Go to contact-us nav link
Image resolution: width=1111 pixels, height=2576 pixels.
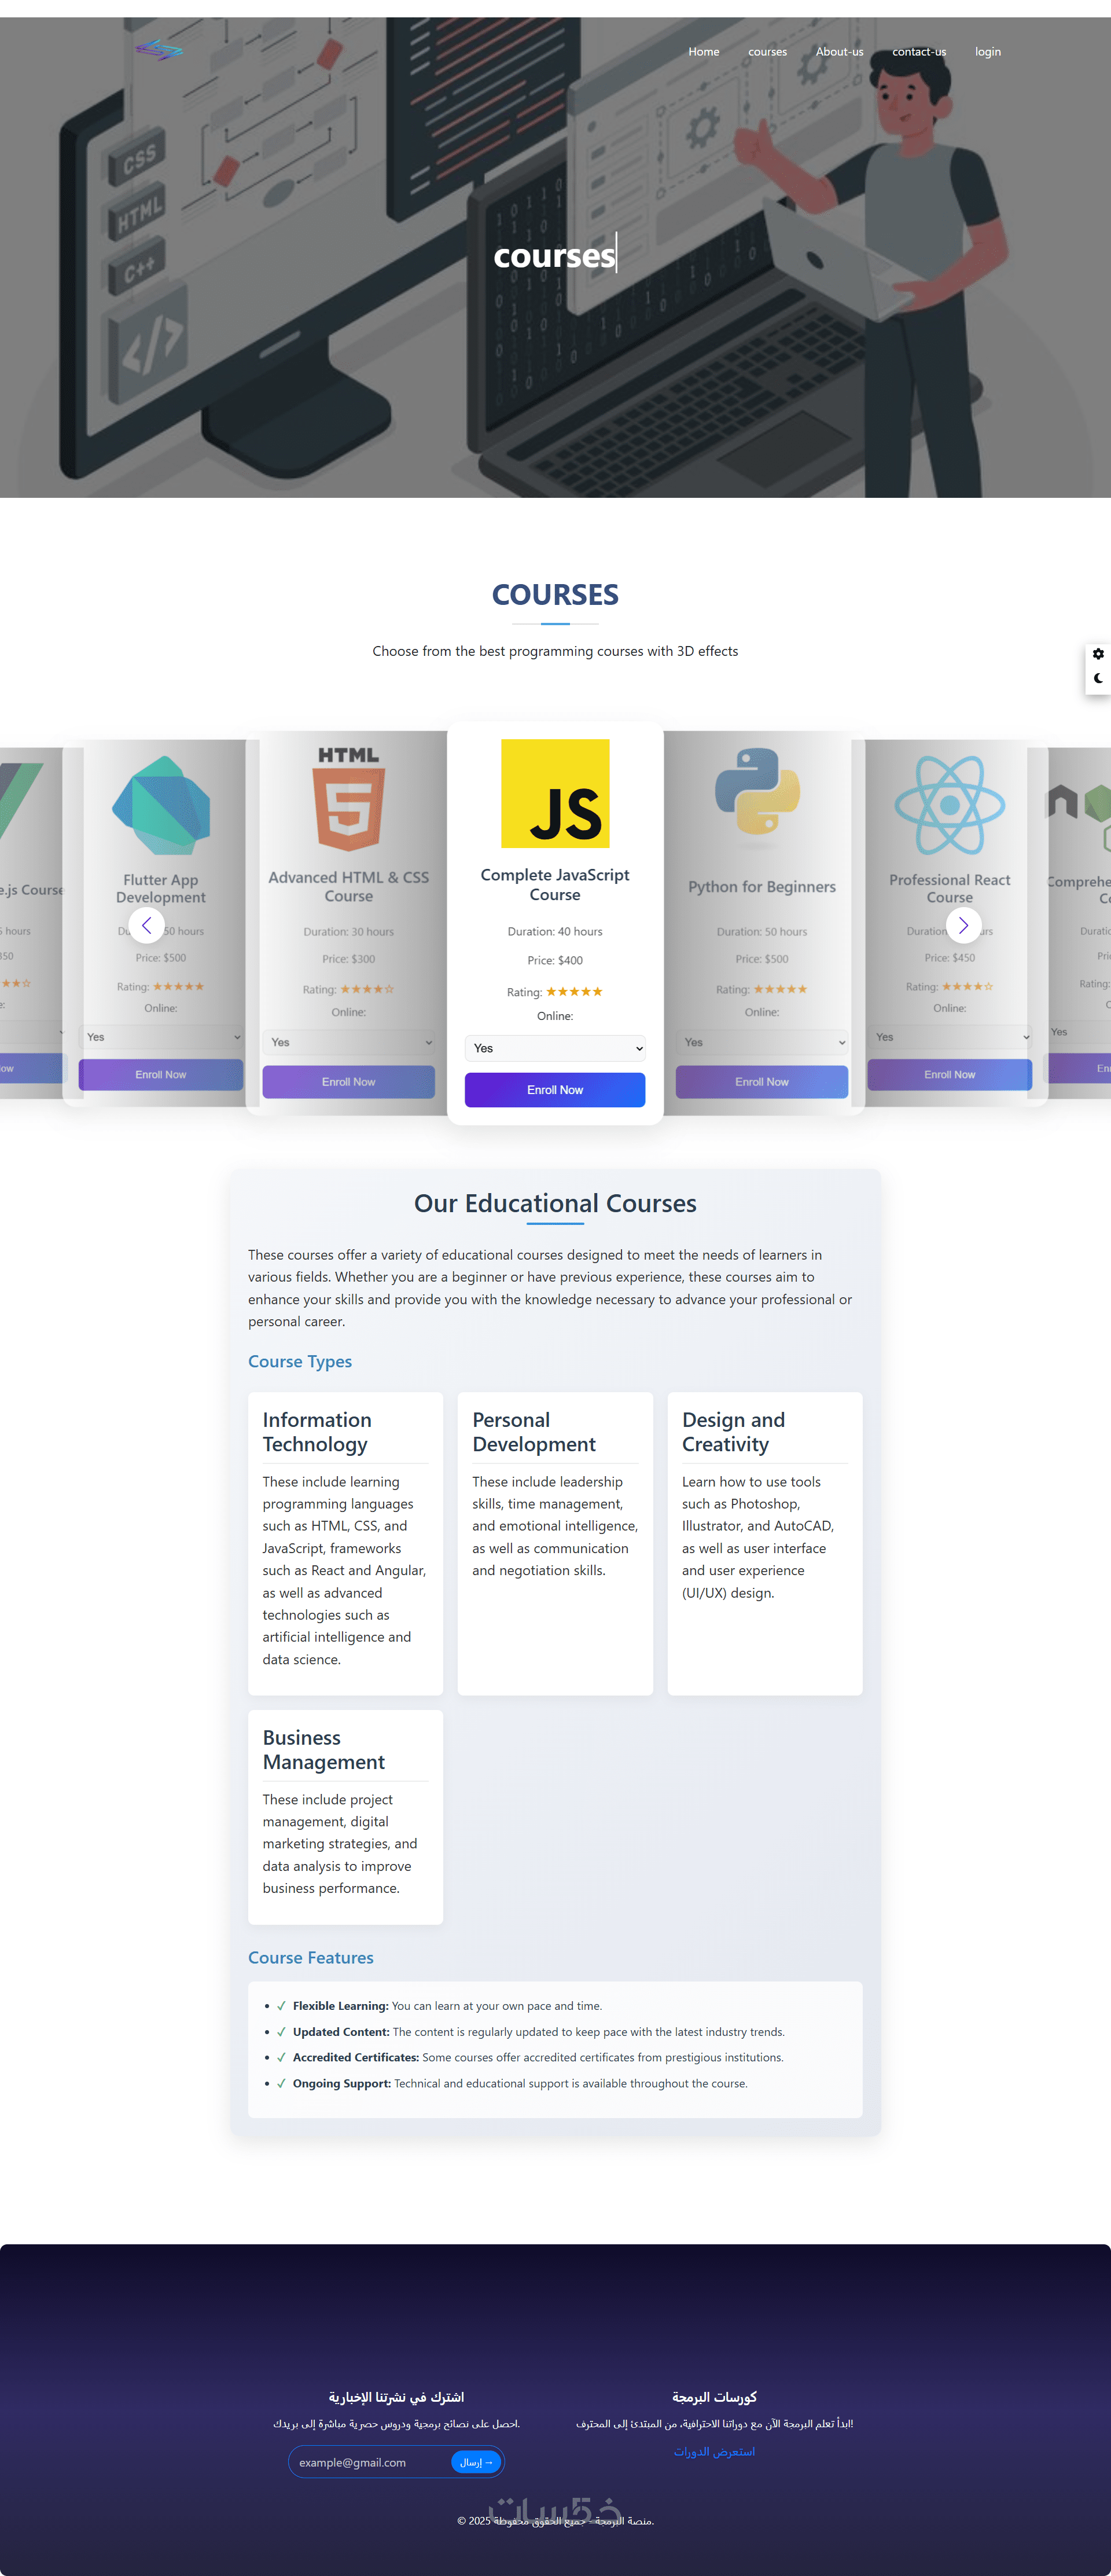pos(918,52)
